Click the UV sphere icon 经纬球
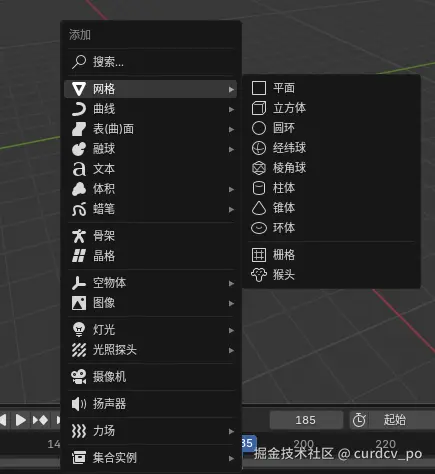 pos(259,148)
